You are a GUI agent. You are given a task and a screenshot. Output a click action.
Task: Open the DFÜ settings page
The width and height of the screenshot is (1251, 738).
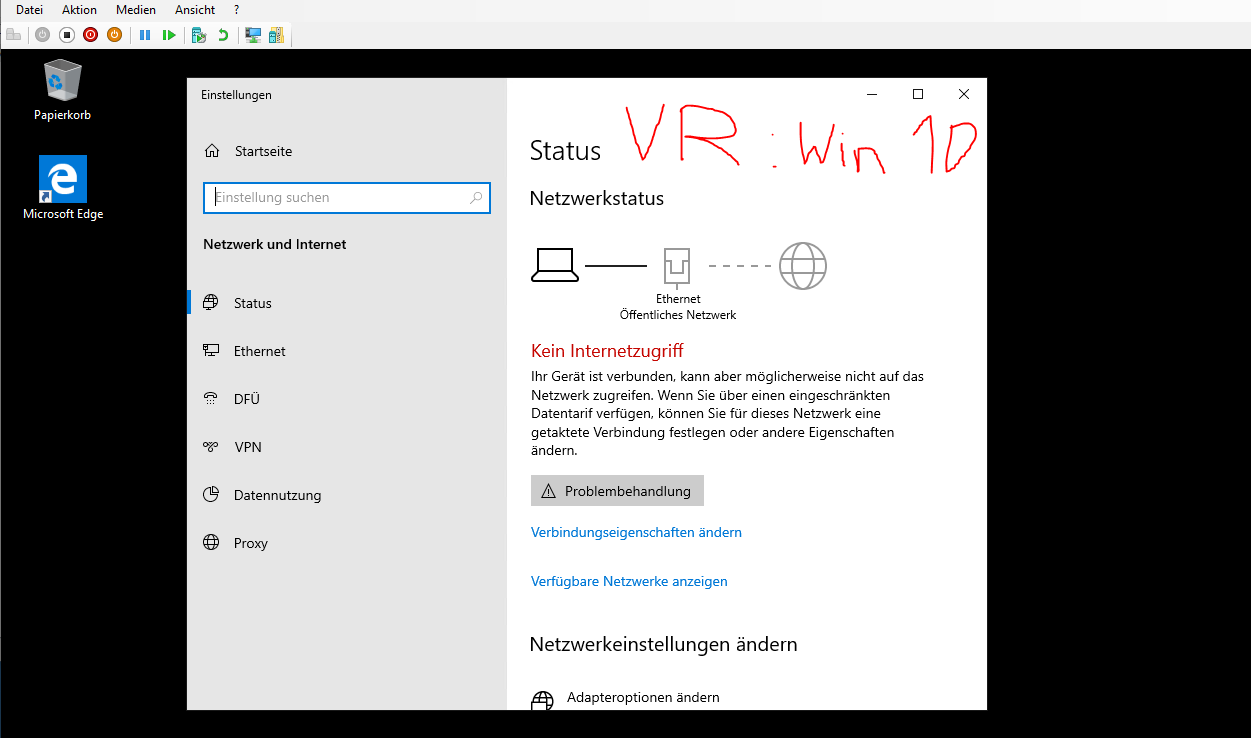(347, 399)
